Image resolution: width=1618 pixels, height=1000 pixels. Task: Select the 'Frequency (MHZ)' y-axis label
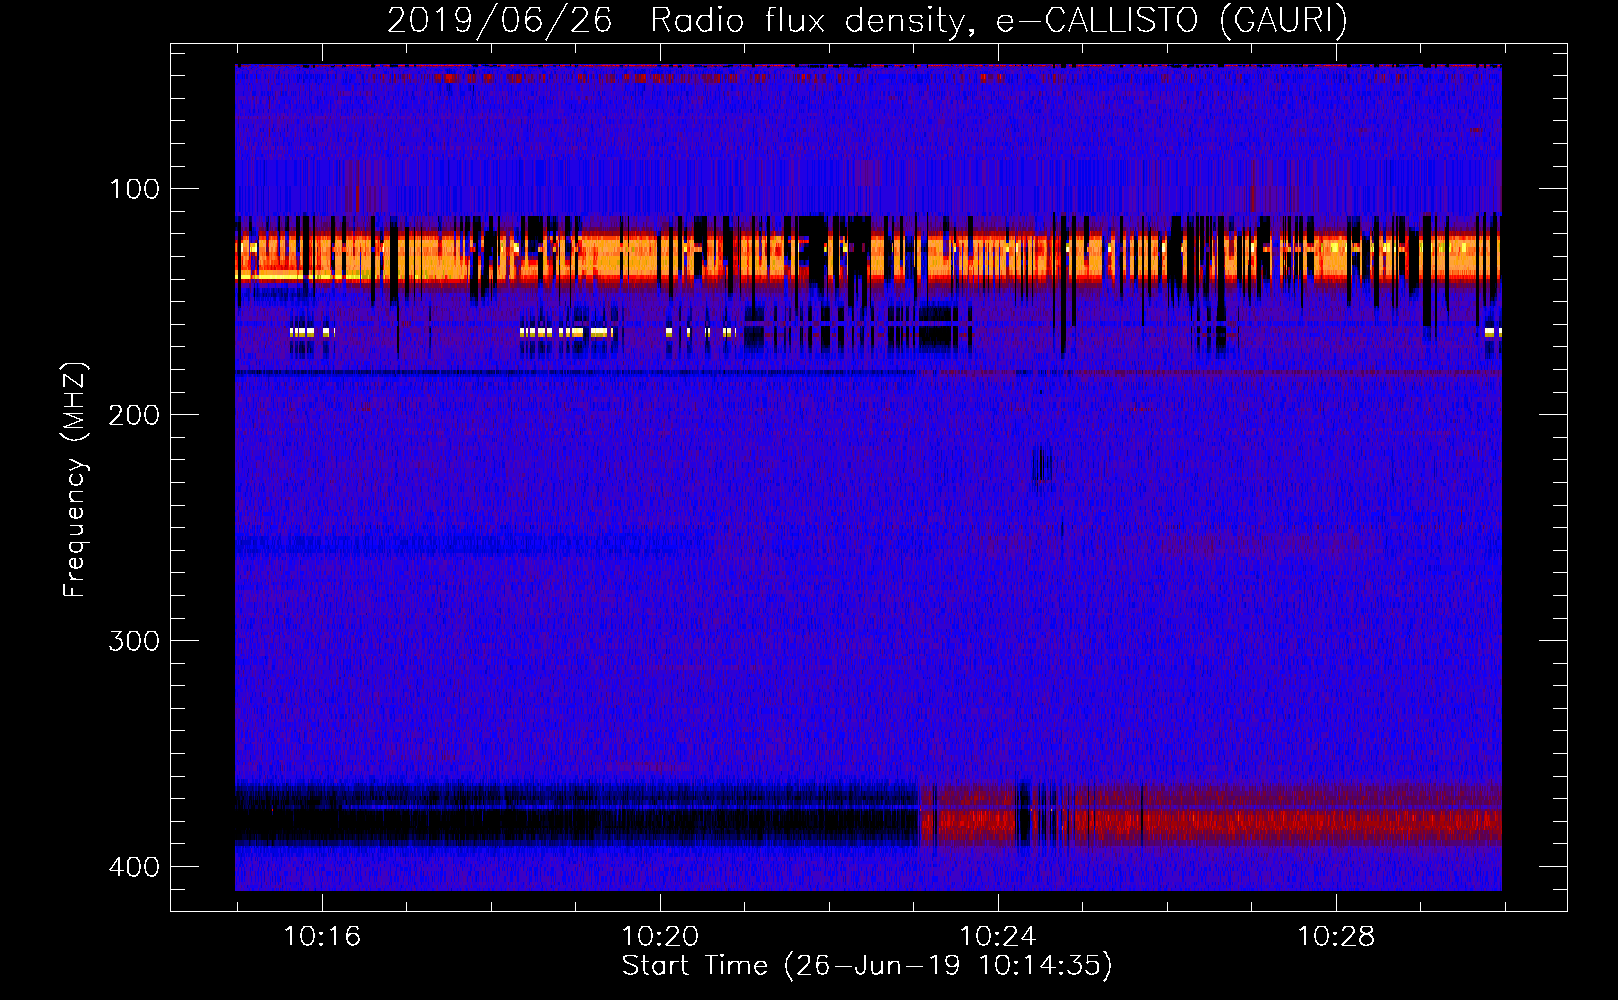tap(75, 479)
